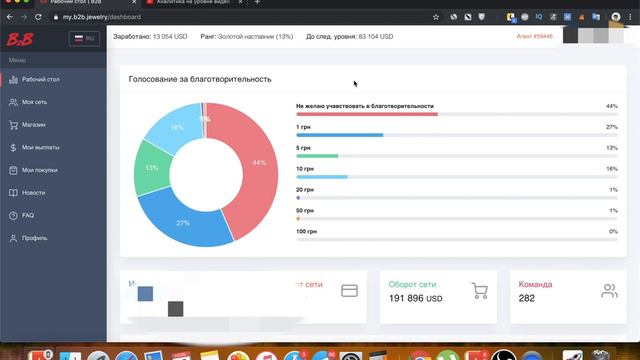Screen dimensions: 640x360
Task: Click the IQ extension icon
Action: pyautogui.click(x=539, y=17)
